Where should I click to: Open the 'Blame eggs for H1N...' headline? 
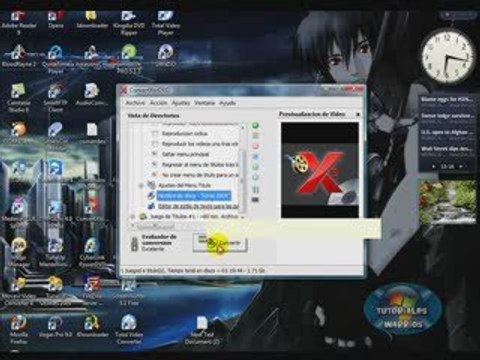pos(447,99)
